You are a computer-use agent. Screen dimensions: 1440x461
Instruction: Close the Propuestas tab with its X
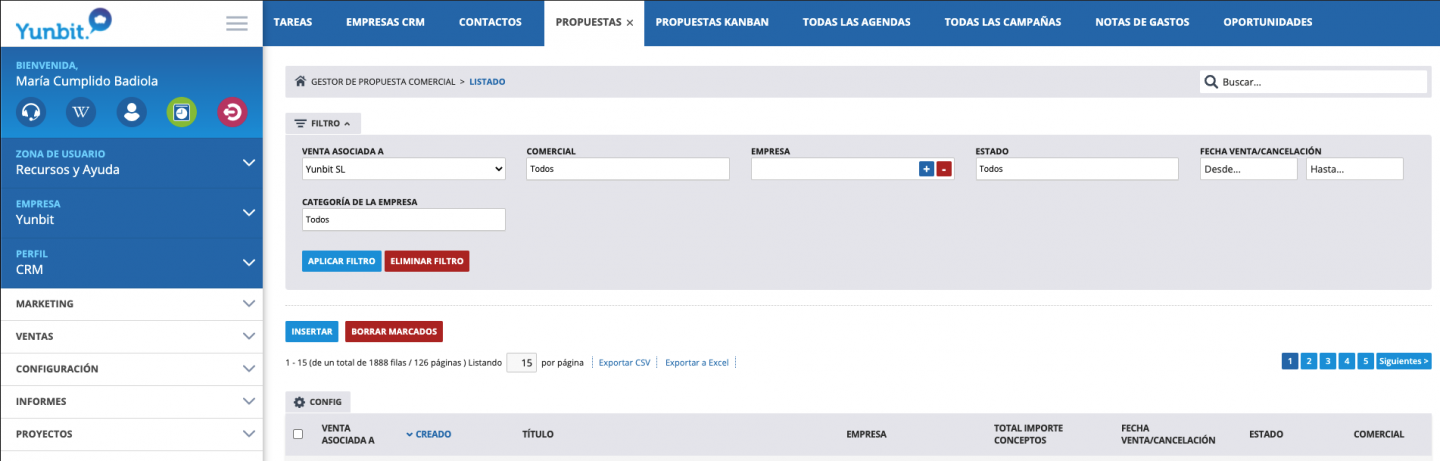click(x=630, y=22)
